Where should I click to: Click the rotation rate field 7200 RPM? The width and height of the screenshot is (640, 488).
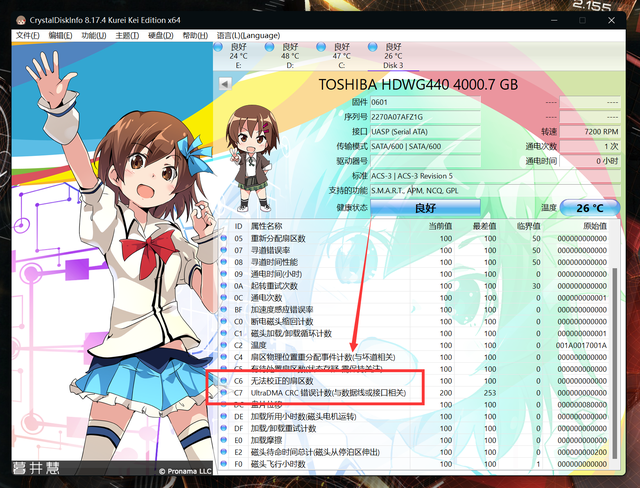coord(590,132)
